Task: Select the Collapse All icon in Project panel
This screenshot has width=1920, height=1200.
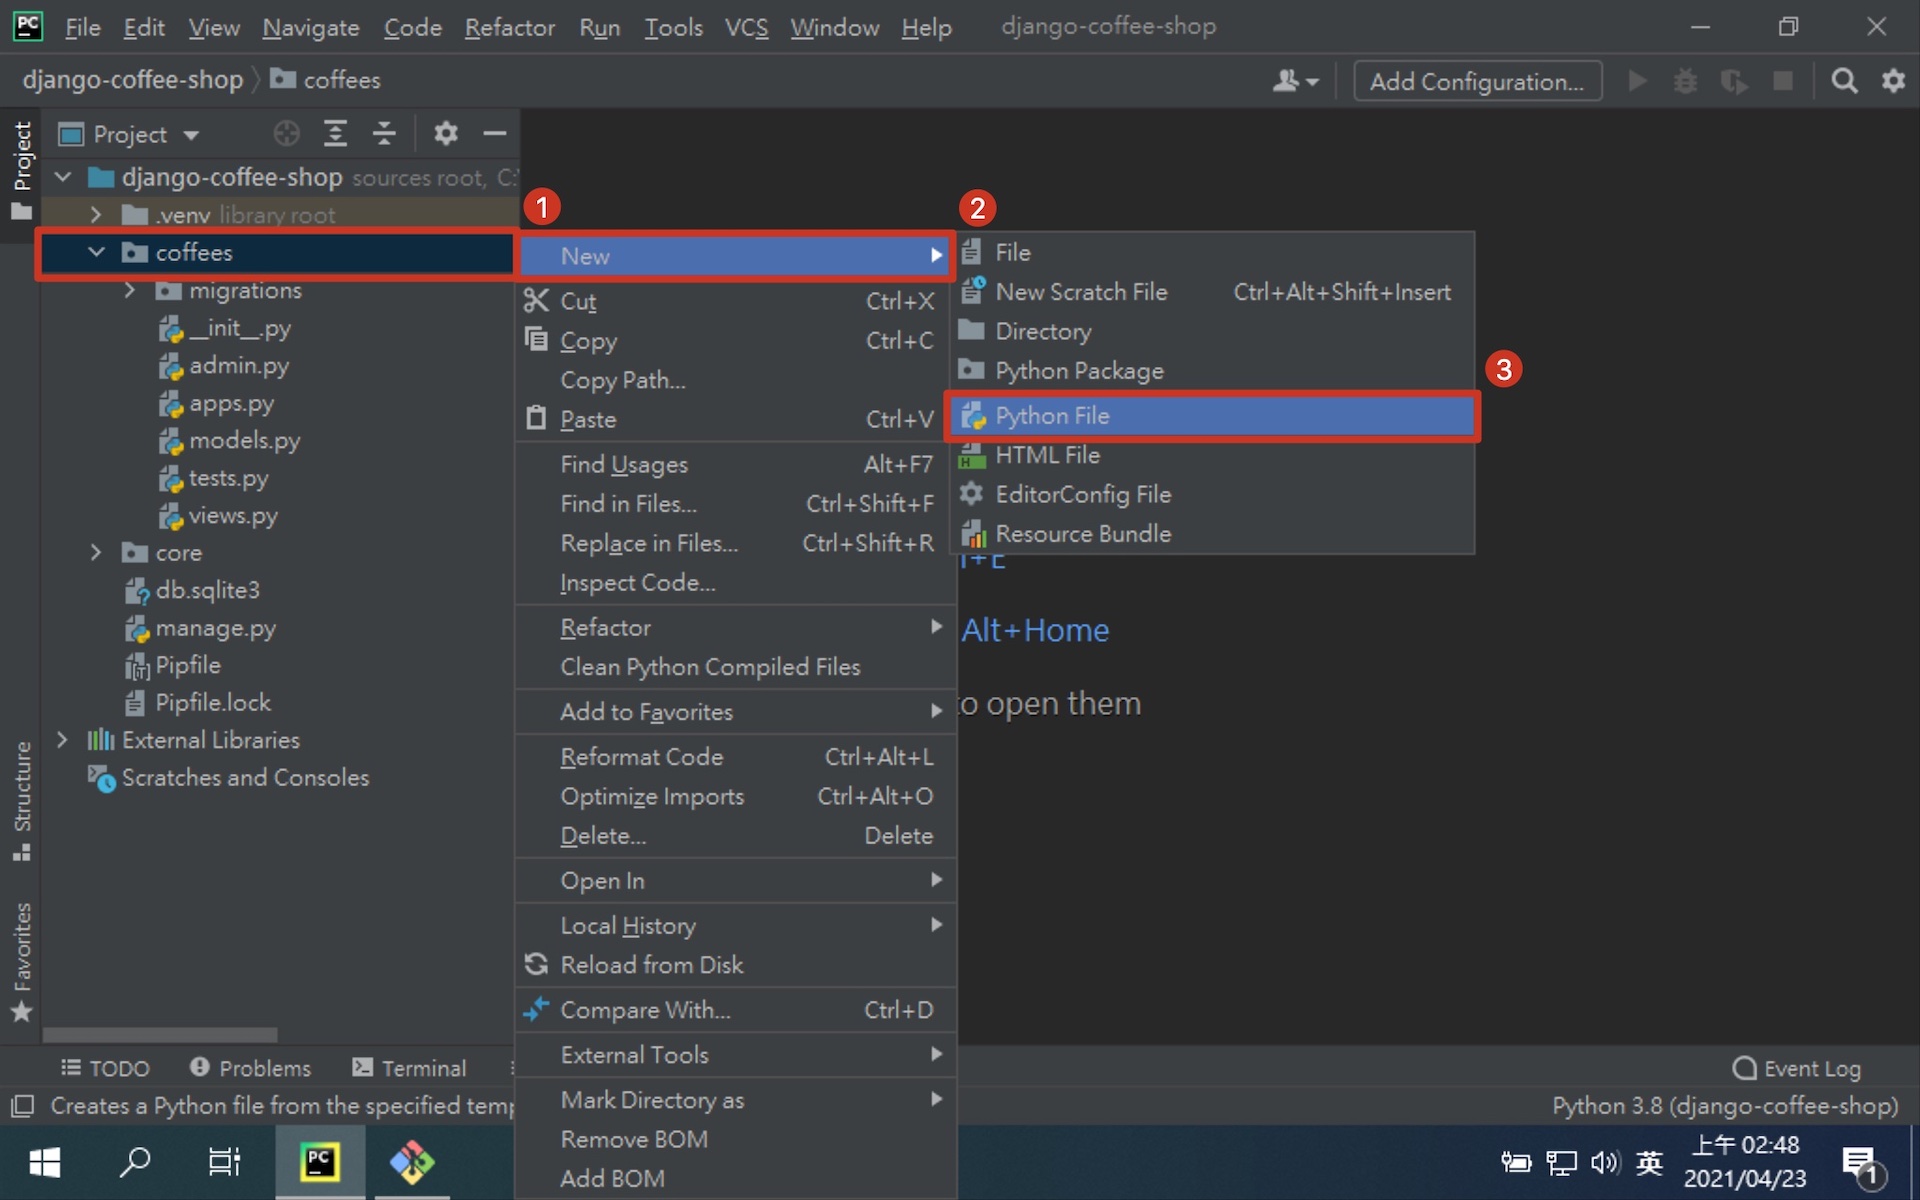Action: click(x=387, y=134)
